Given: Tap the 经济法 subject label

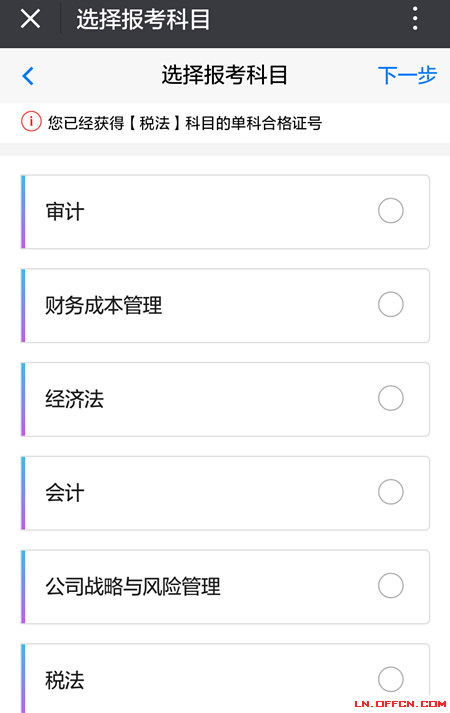Looking at the screenshot, I should (x=75, y=399).
